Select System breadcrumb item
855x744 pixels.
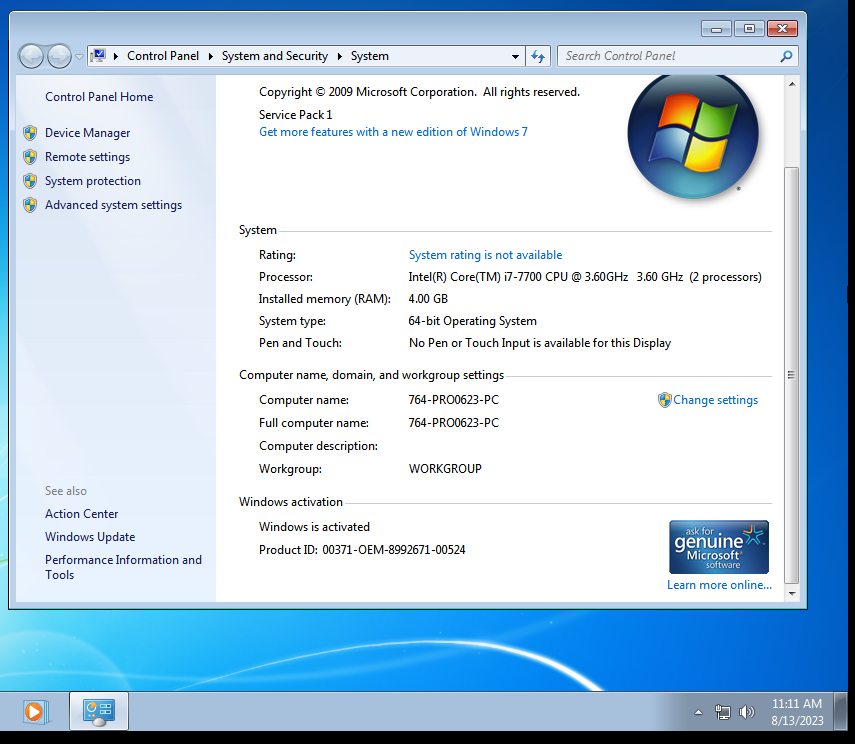click(x=370, y=56)
